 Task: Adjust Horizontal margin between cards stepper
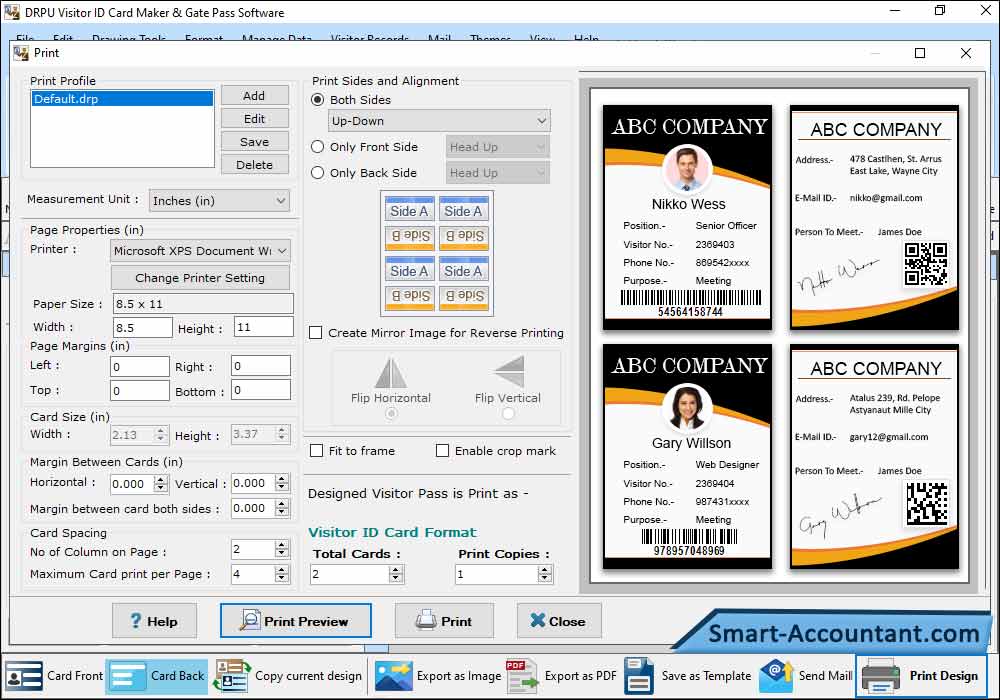pos(161,484)
